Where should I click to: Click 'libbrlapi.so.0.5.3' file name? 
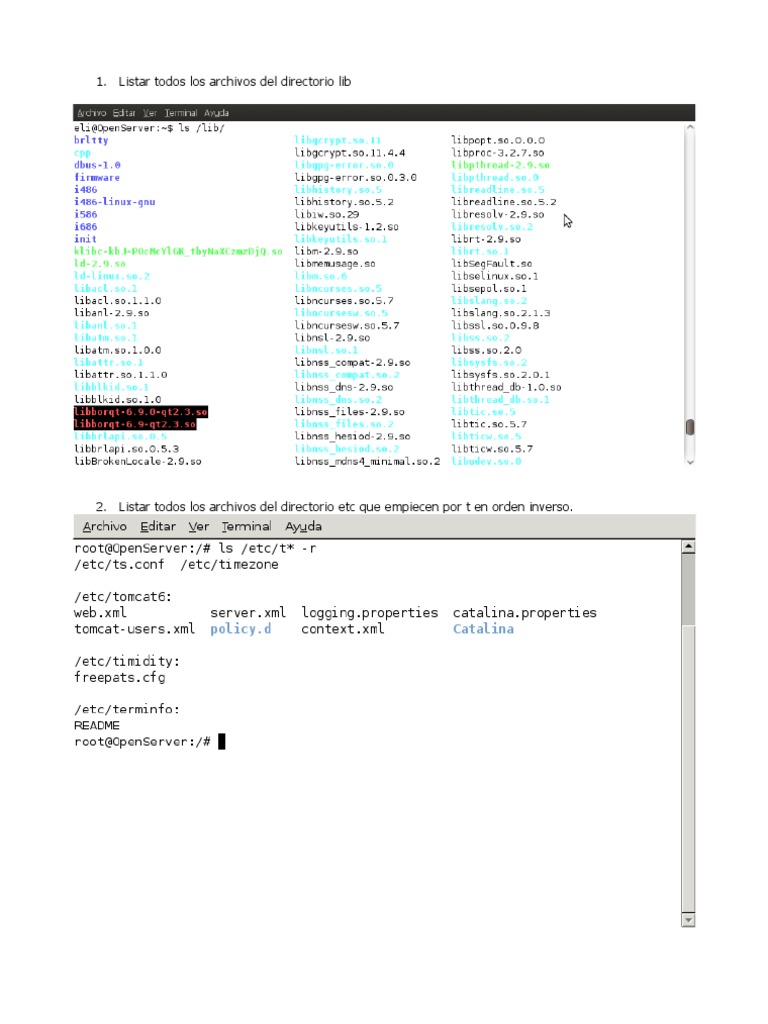(126, 449)
